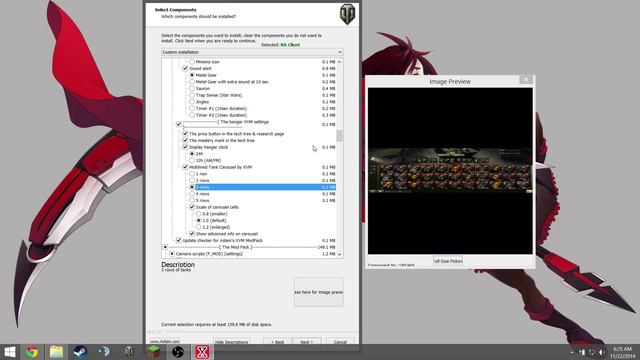Open Minecraft from the taskbar
640x360 pixels.
tap(153, 352)
